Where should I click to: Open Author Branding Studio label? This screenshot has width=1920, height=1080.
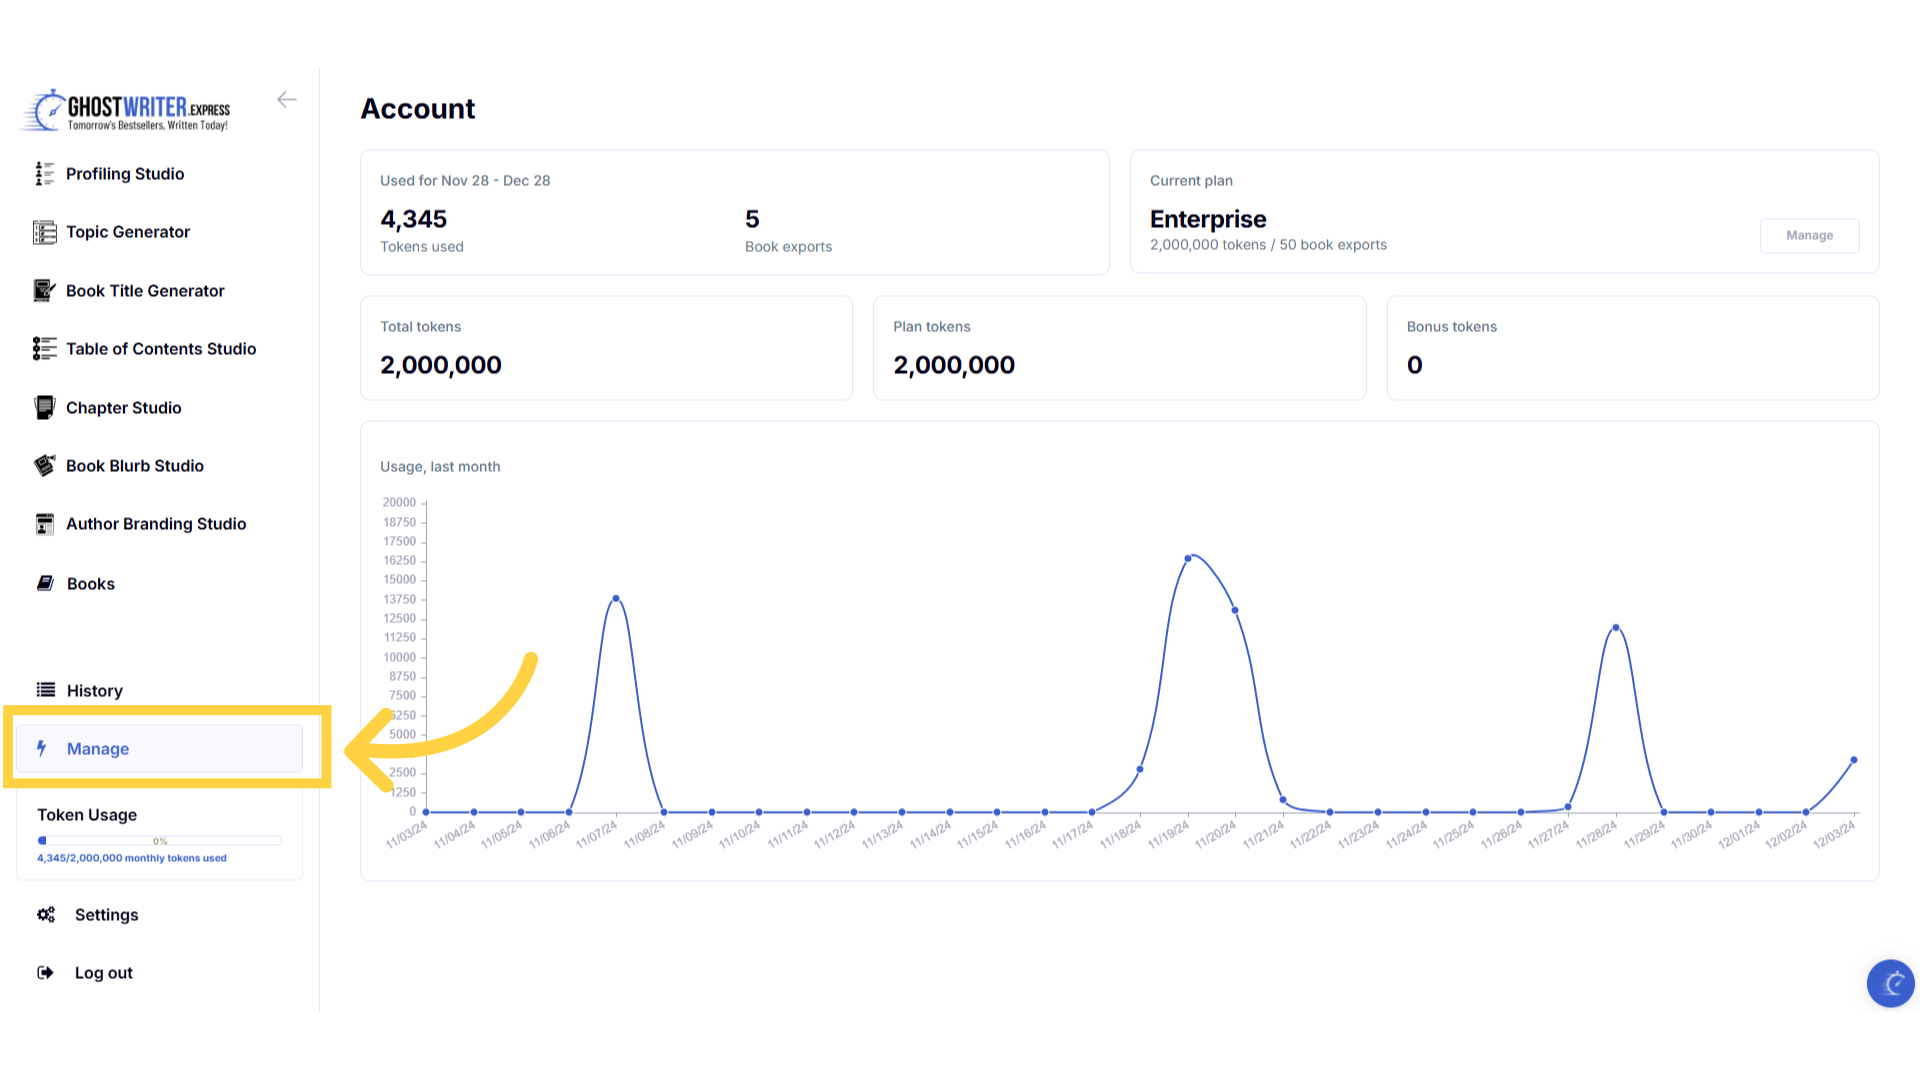coord(156,524)
